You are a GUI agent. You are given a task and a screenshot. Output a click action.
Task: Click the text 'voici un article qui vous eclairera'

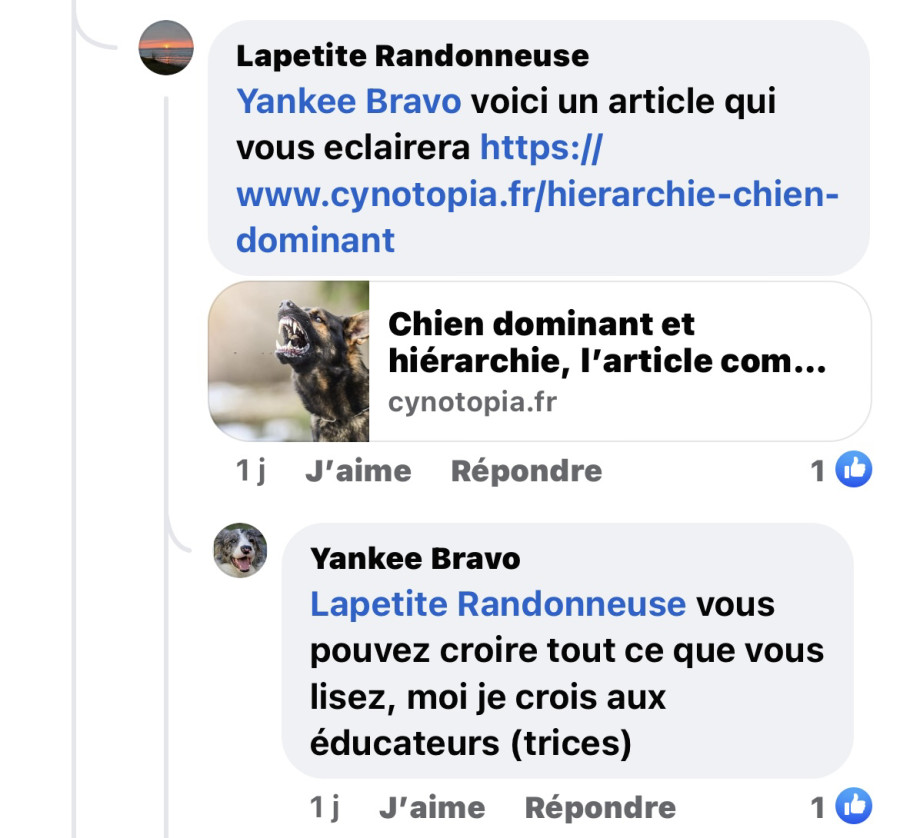(x=506, y=125)
